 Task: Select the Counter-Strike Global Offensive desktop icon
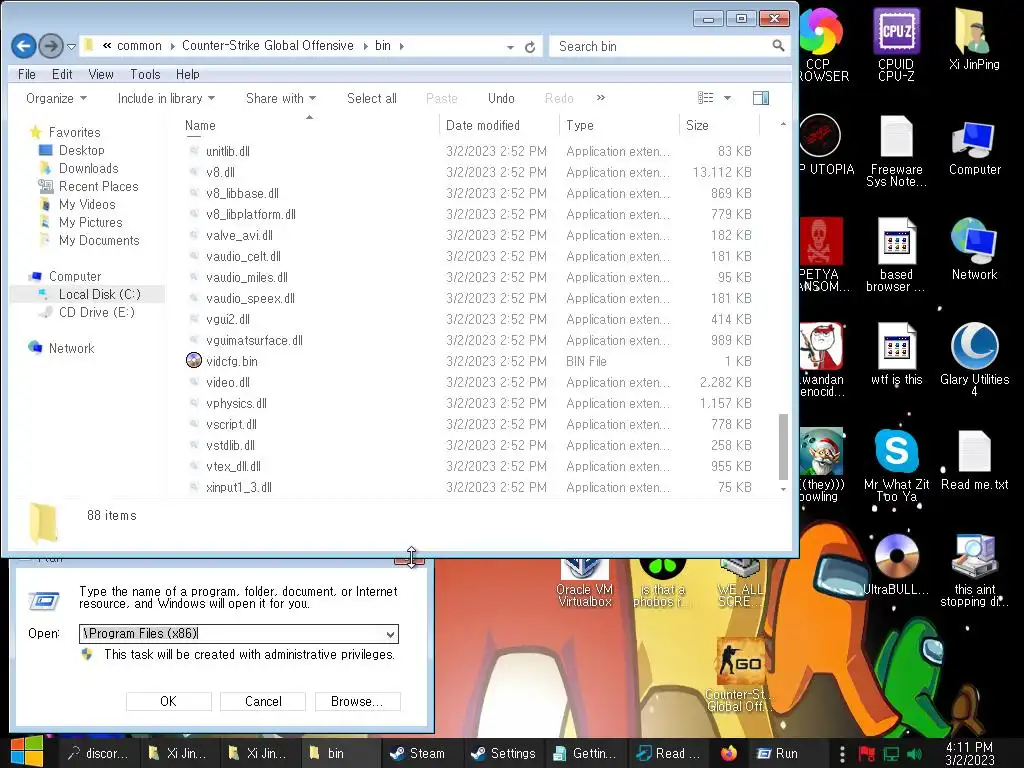coord(740,675)
